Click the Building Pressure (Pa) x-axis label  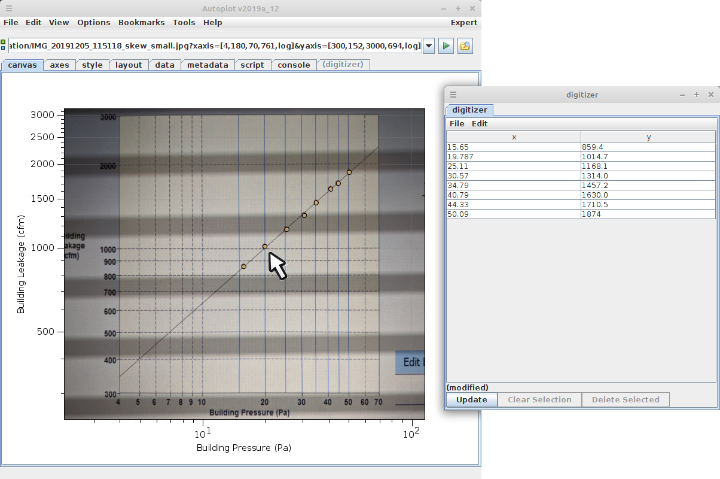point(244,448)
